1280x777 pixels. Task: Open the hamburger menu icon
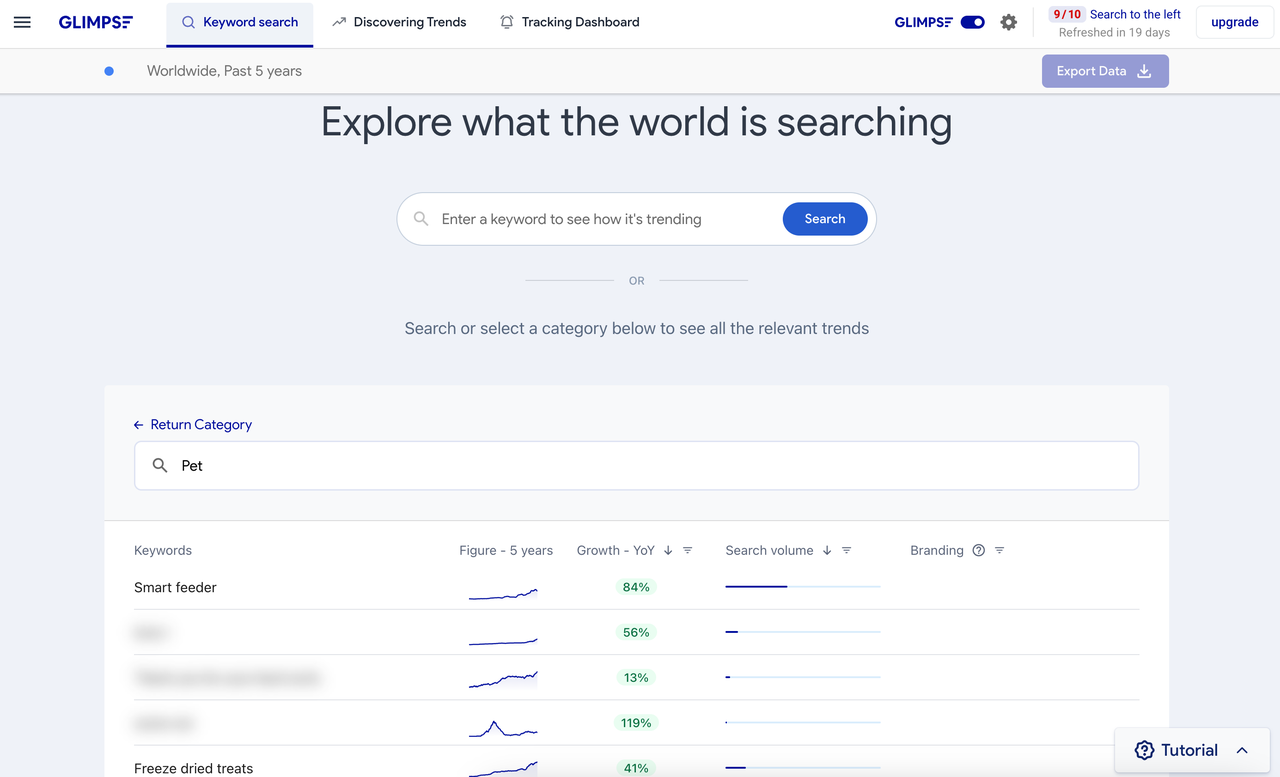tap(22, 22)
